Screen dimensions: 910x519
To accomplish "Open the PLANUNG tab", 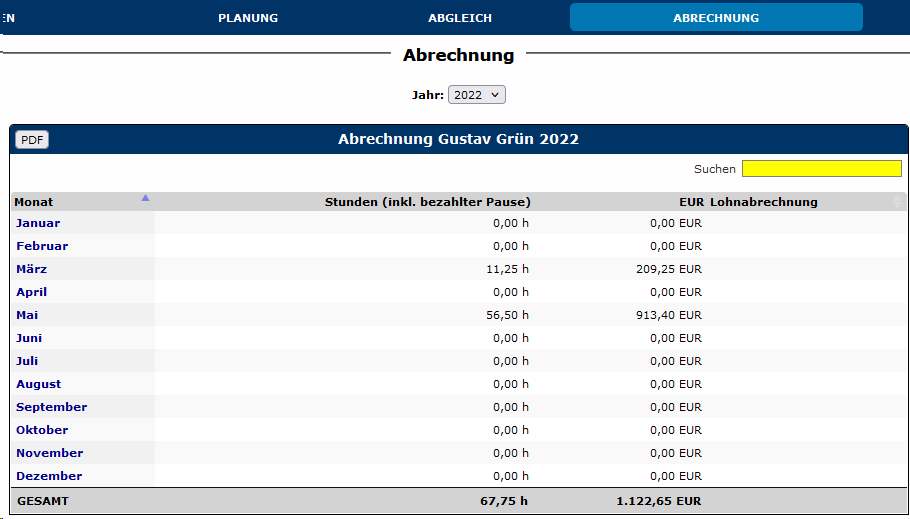I will 248,18.
